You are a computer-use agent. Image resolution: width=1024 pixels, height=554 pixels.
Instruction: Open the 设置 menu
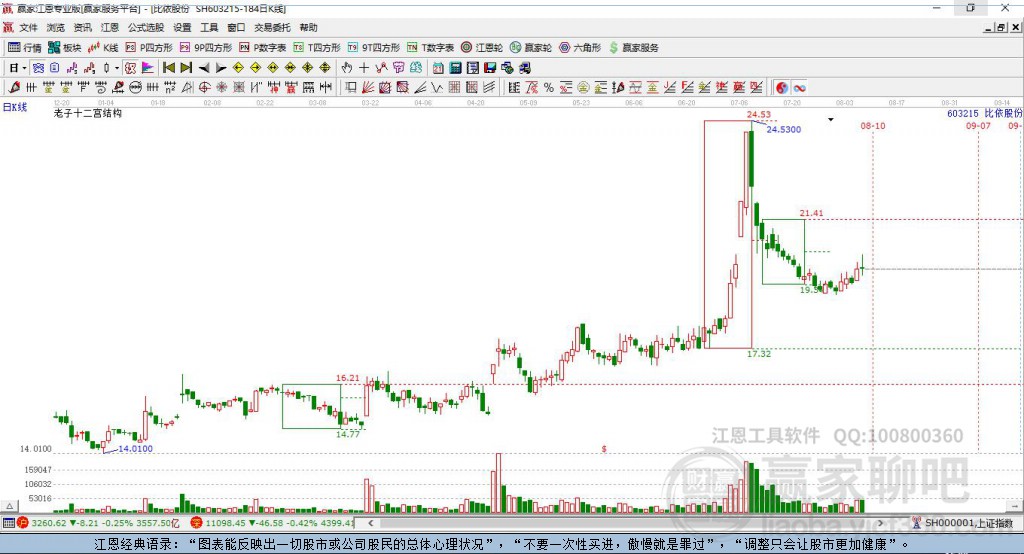coord(182,27)
